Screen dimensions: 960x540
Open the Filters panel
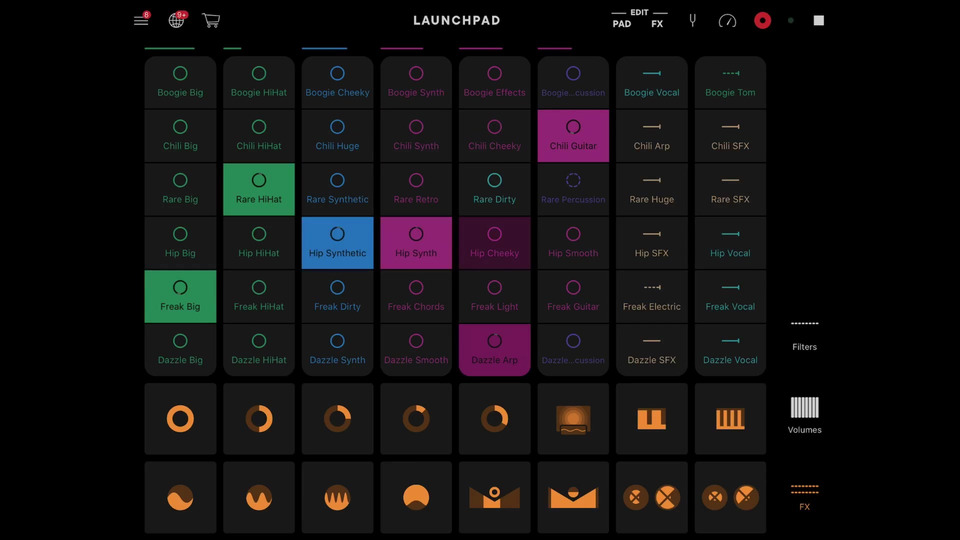click(804, 336)
